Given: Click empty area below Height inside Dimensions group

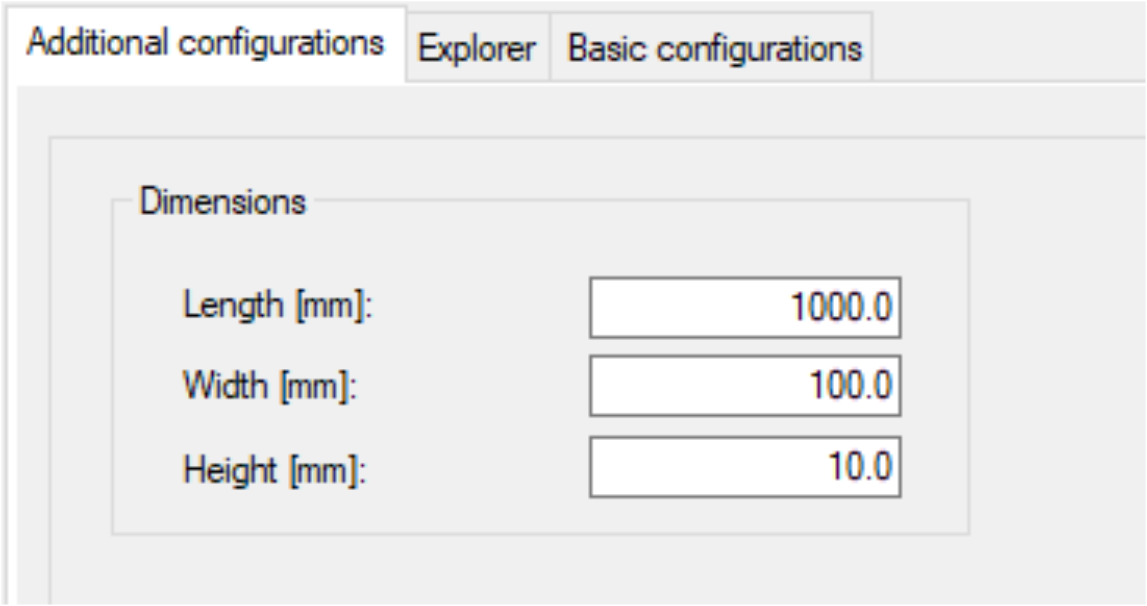Looking at the screenshot, I should [540, 515].
